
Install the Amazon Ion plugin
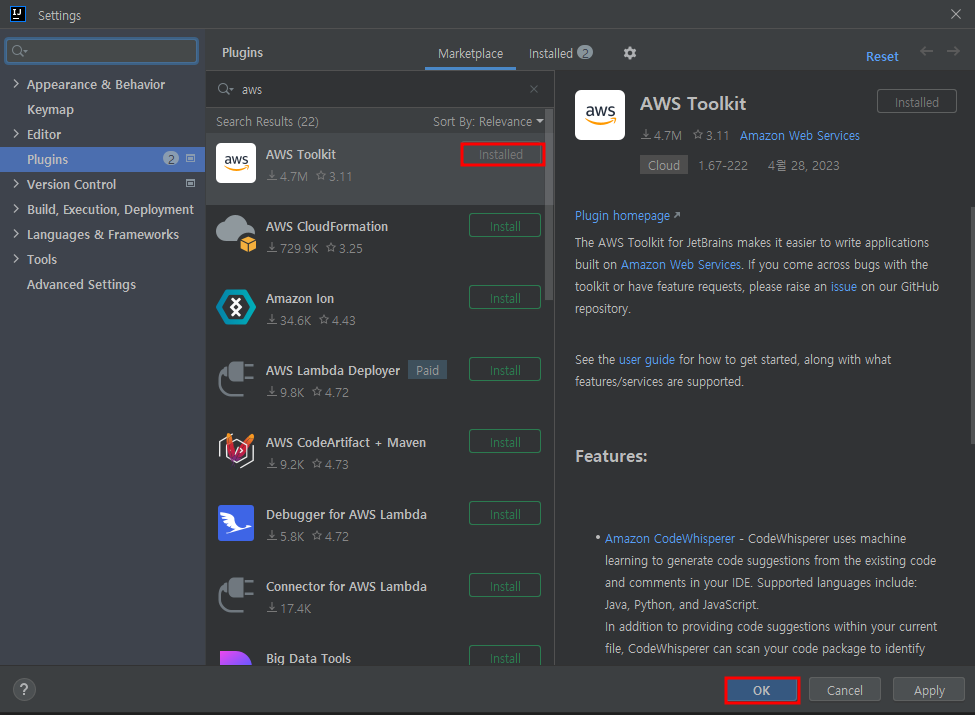point(505,298)
